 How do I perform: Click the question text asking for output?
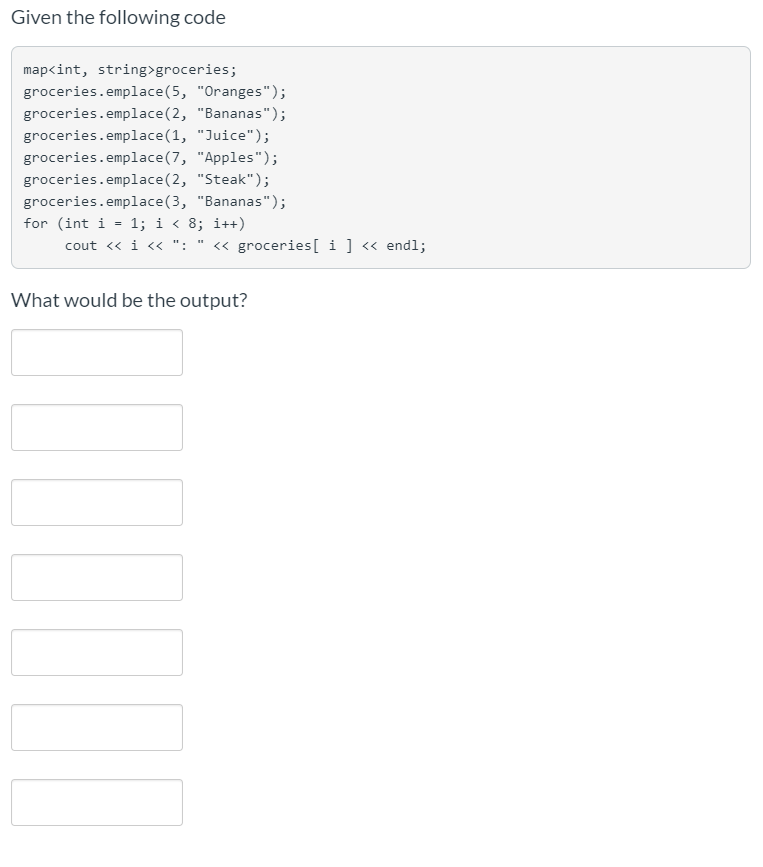point(128,300)
